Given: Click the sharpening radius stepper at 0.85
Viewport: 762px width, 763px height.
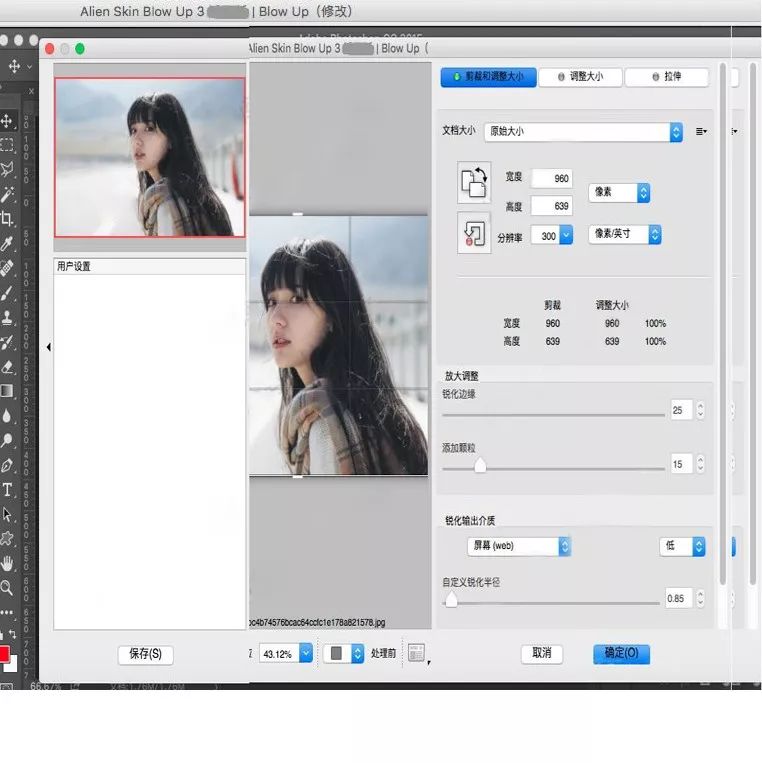Looking at the screenshot, I should coord(700,598).
